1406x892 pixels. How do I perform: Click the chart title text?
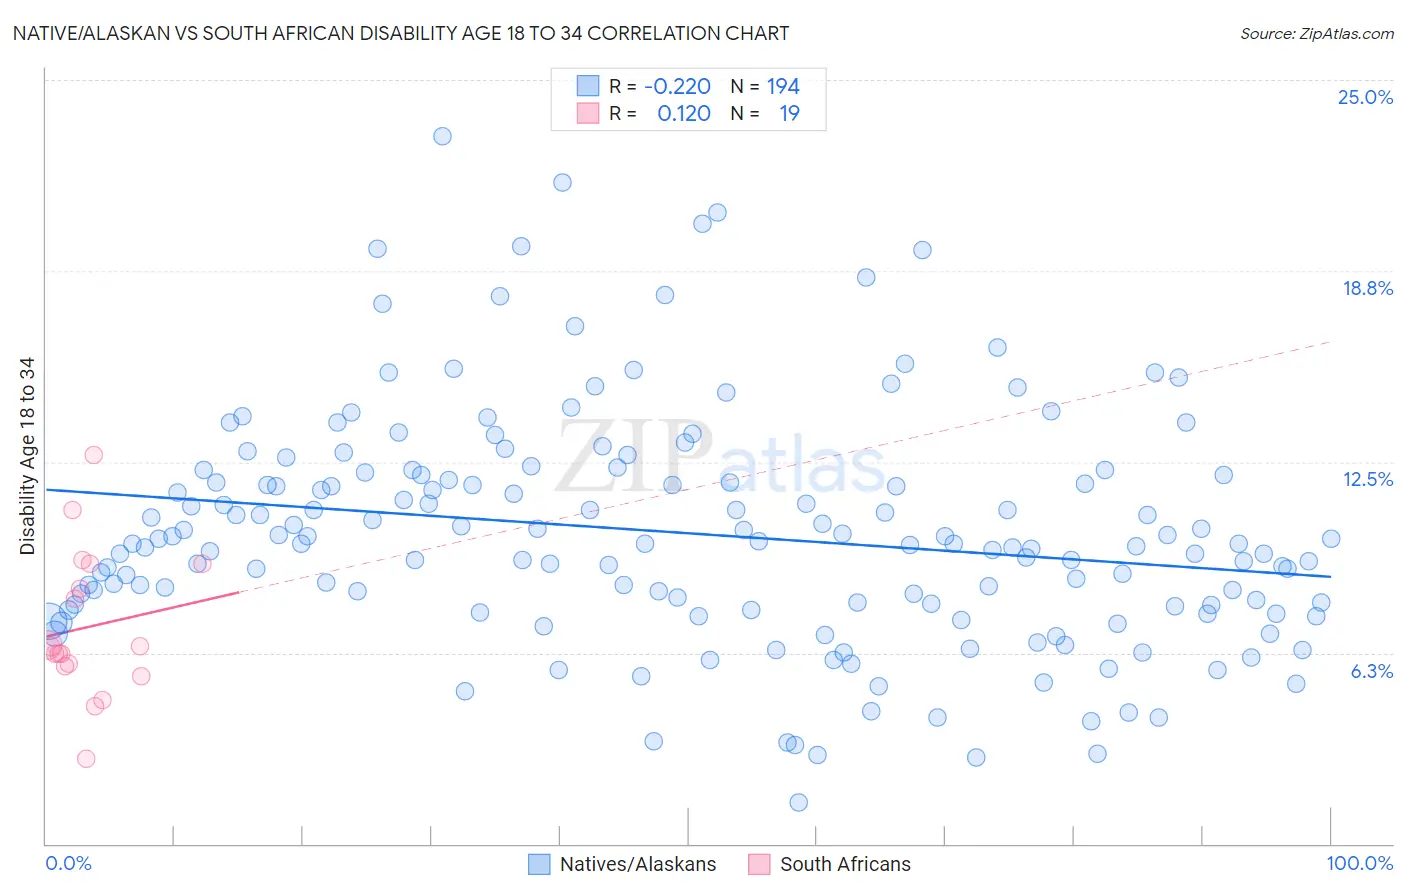pos(401,33)
